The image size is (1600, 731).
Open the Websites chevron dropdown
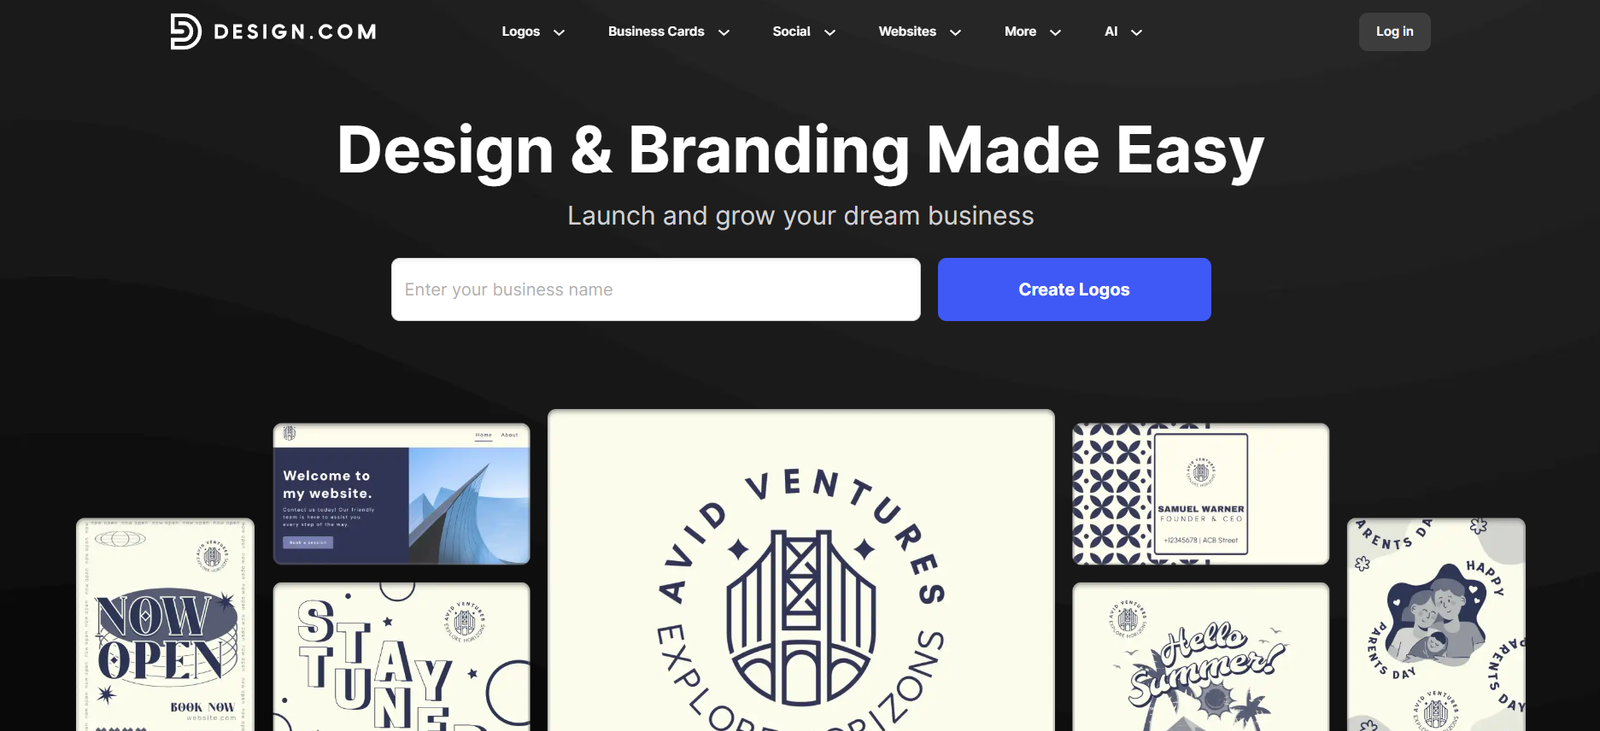click(x=955, y=32)
